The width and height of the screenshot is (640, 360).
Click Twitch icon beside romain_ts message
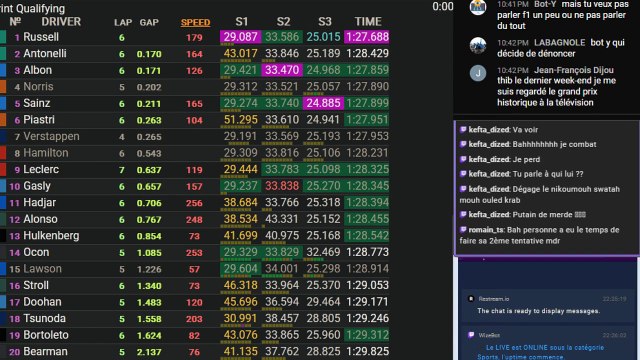(x=463, y=230)
